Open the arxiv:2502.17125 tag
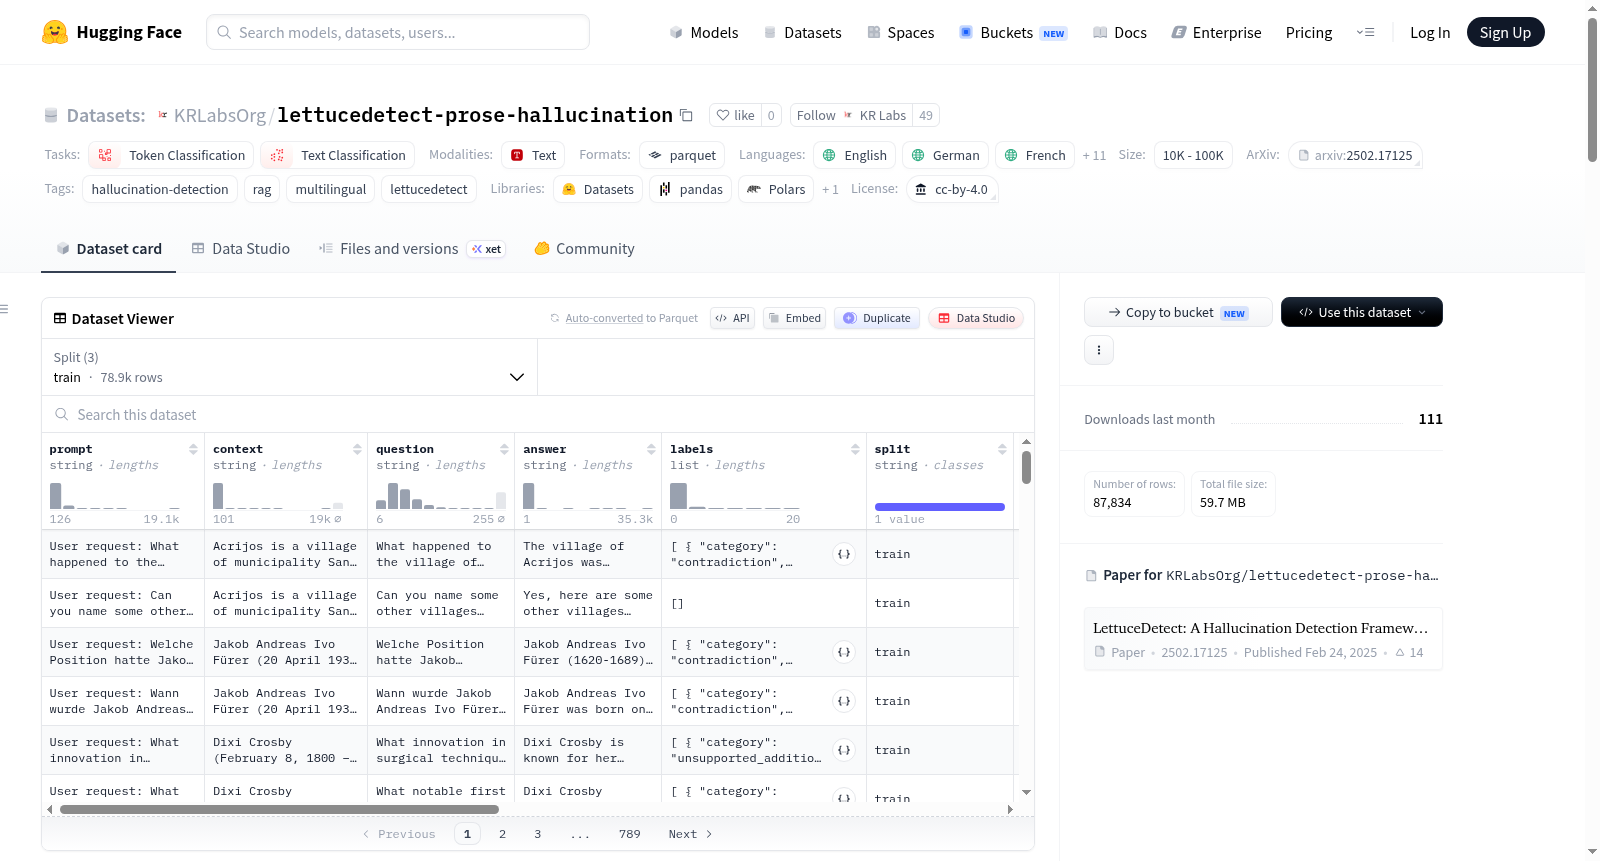Screen dimensions: 1600x861 click(x=1355, y=155)
